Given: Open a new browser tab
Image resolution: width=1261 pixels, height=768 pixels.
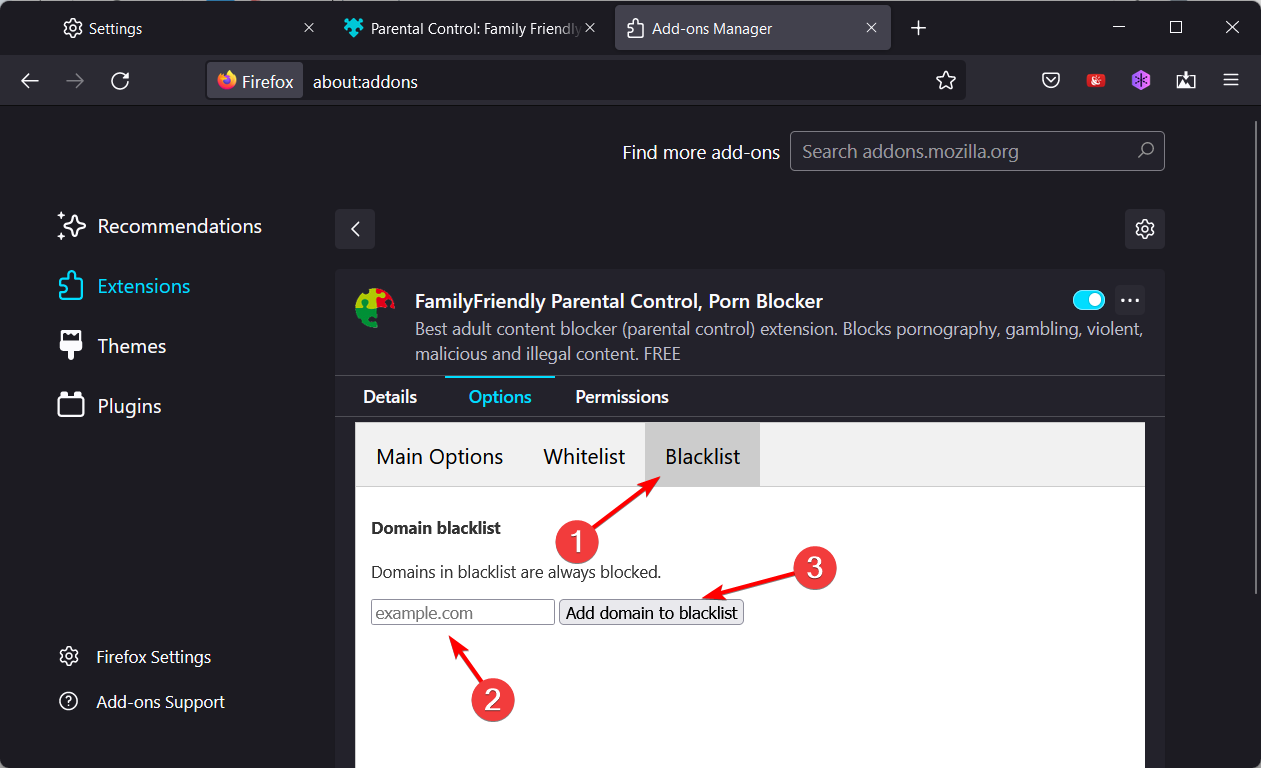Looking at the screenshot, I should (x=919, y=28).
